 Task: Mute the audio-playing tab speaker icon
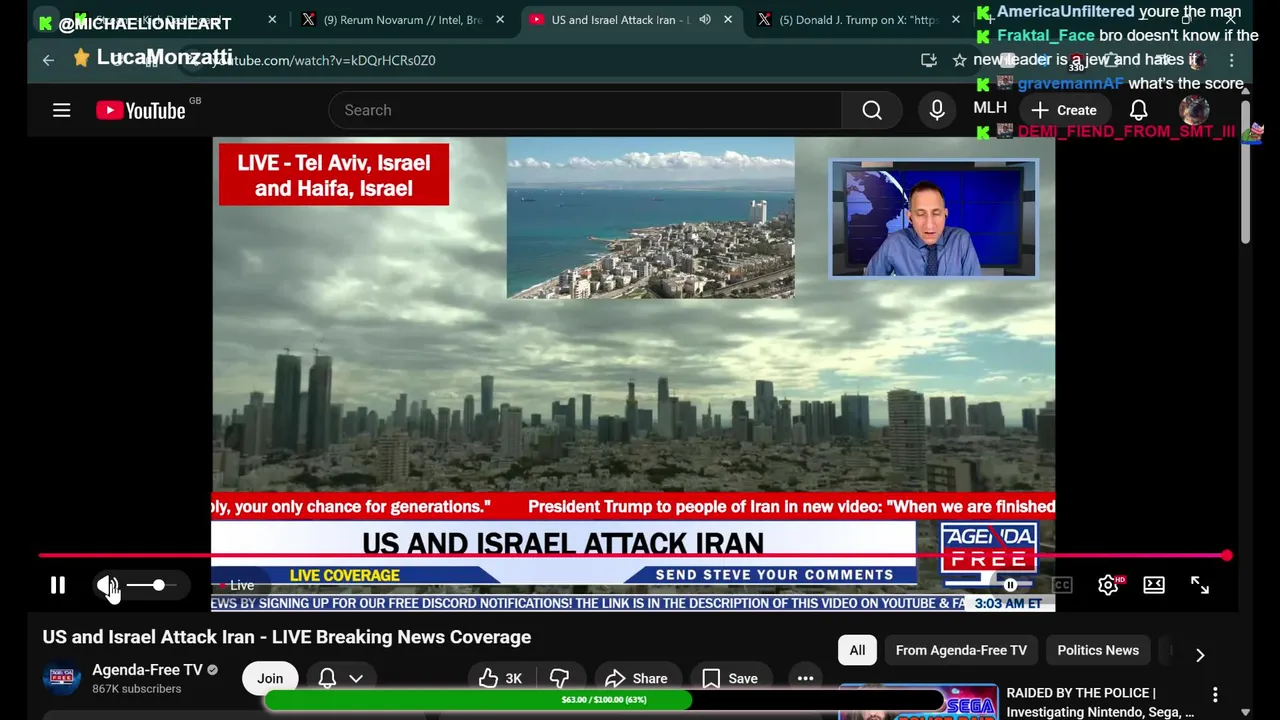click(705, 20)
